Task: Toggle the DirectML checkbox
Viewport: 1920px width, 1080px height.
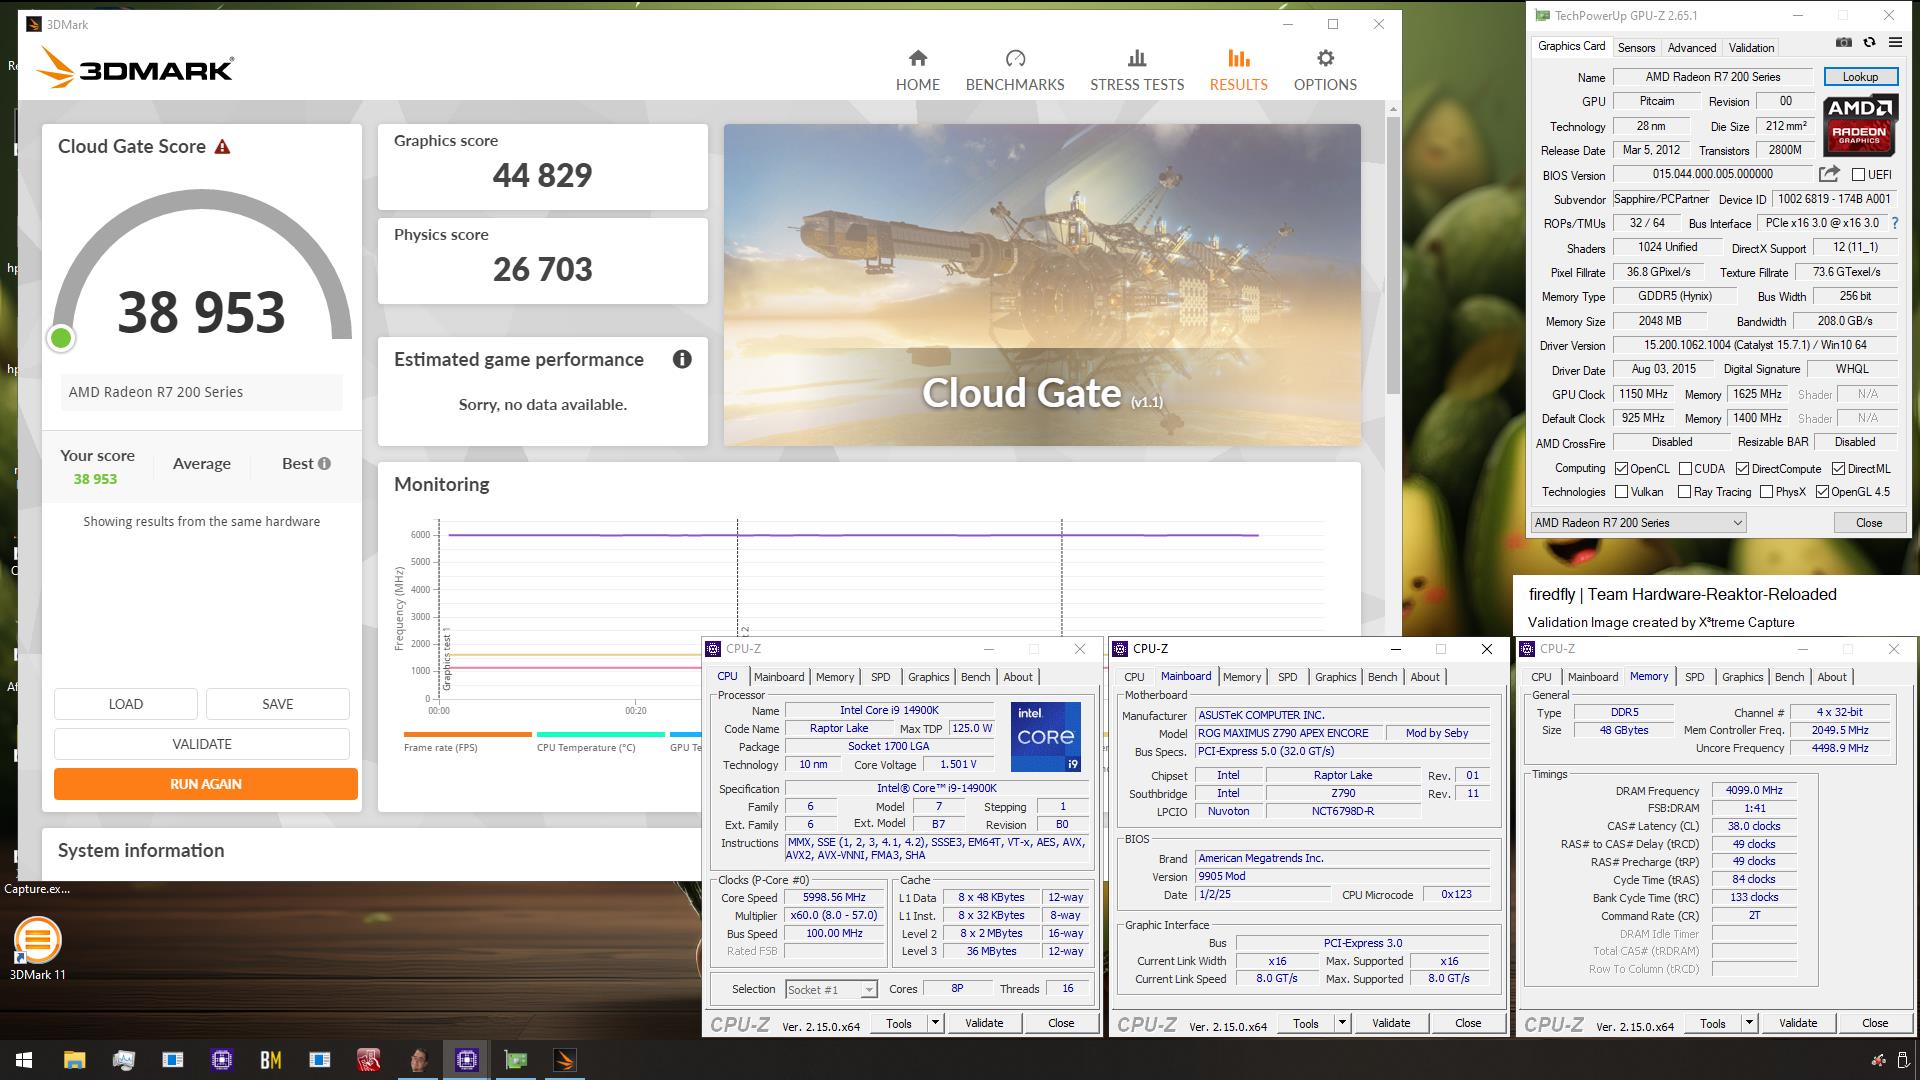Action: (1838, 468)
